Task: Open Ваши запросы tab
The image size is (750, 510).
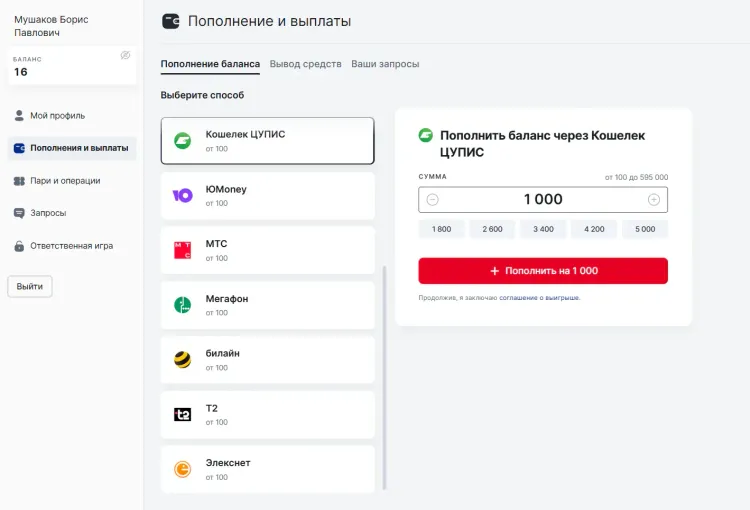Action: coord(385,64)
